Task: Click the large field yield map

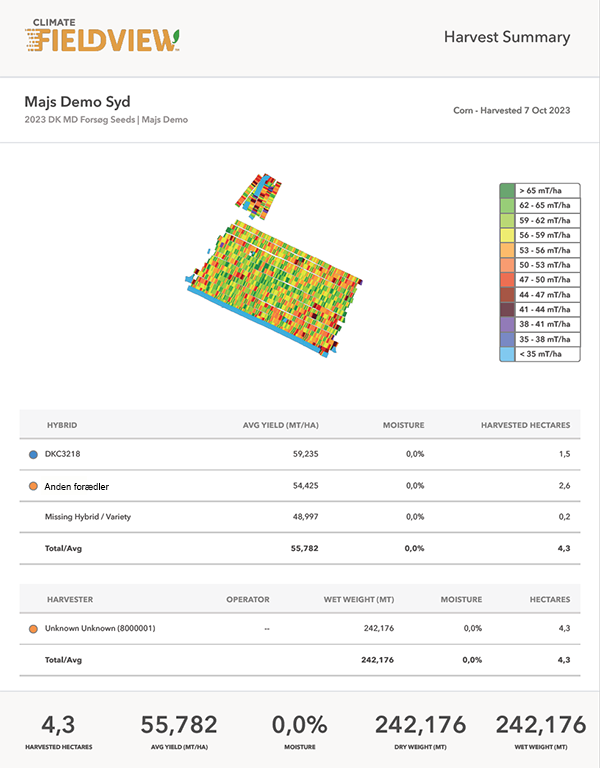Action: coord(274,289)
